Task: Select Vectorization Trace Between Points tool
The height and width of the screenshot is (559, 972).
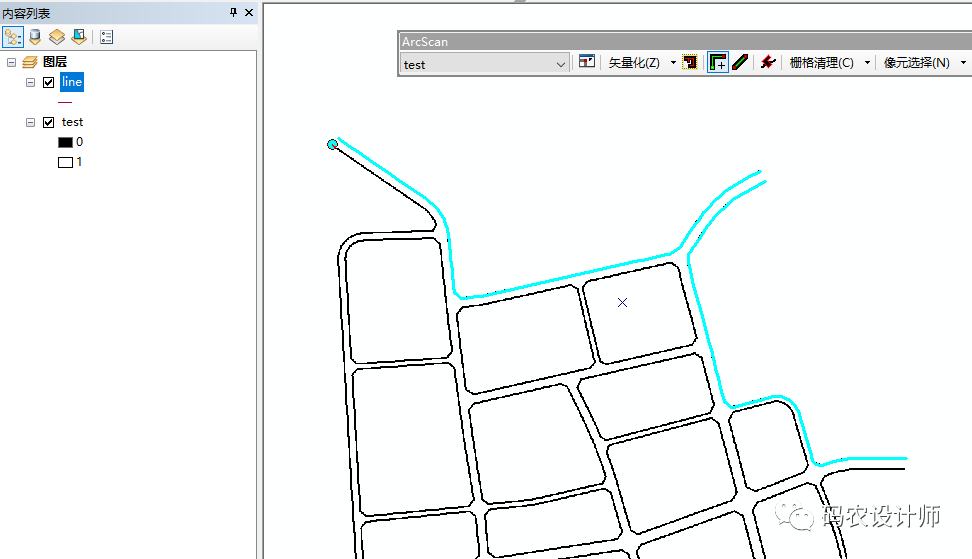Action: [x=740, y=63]
